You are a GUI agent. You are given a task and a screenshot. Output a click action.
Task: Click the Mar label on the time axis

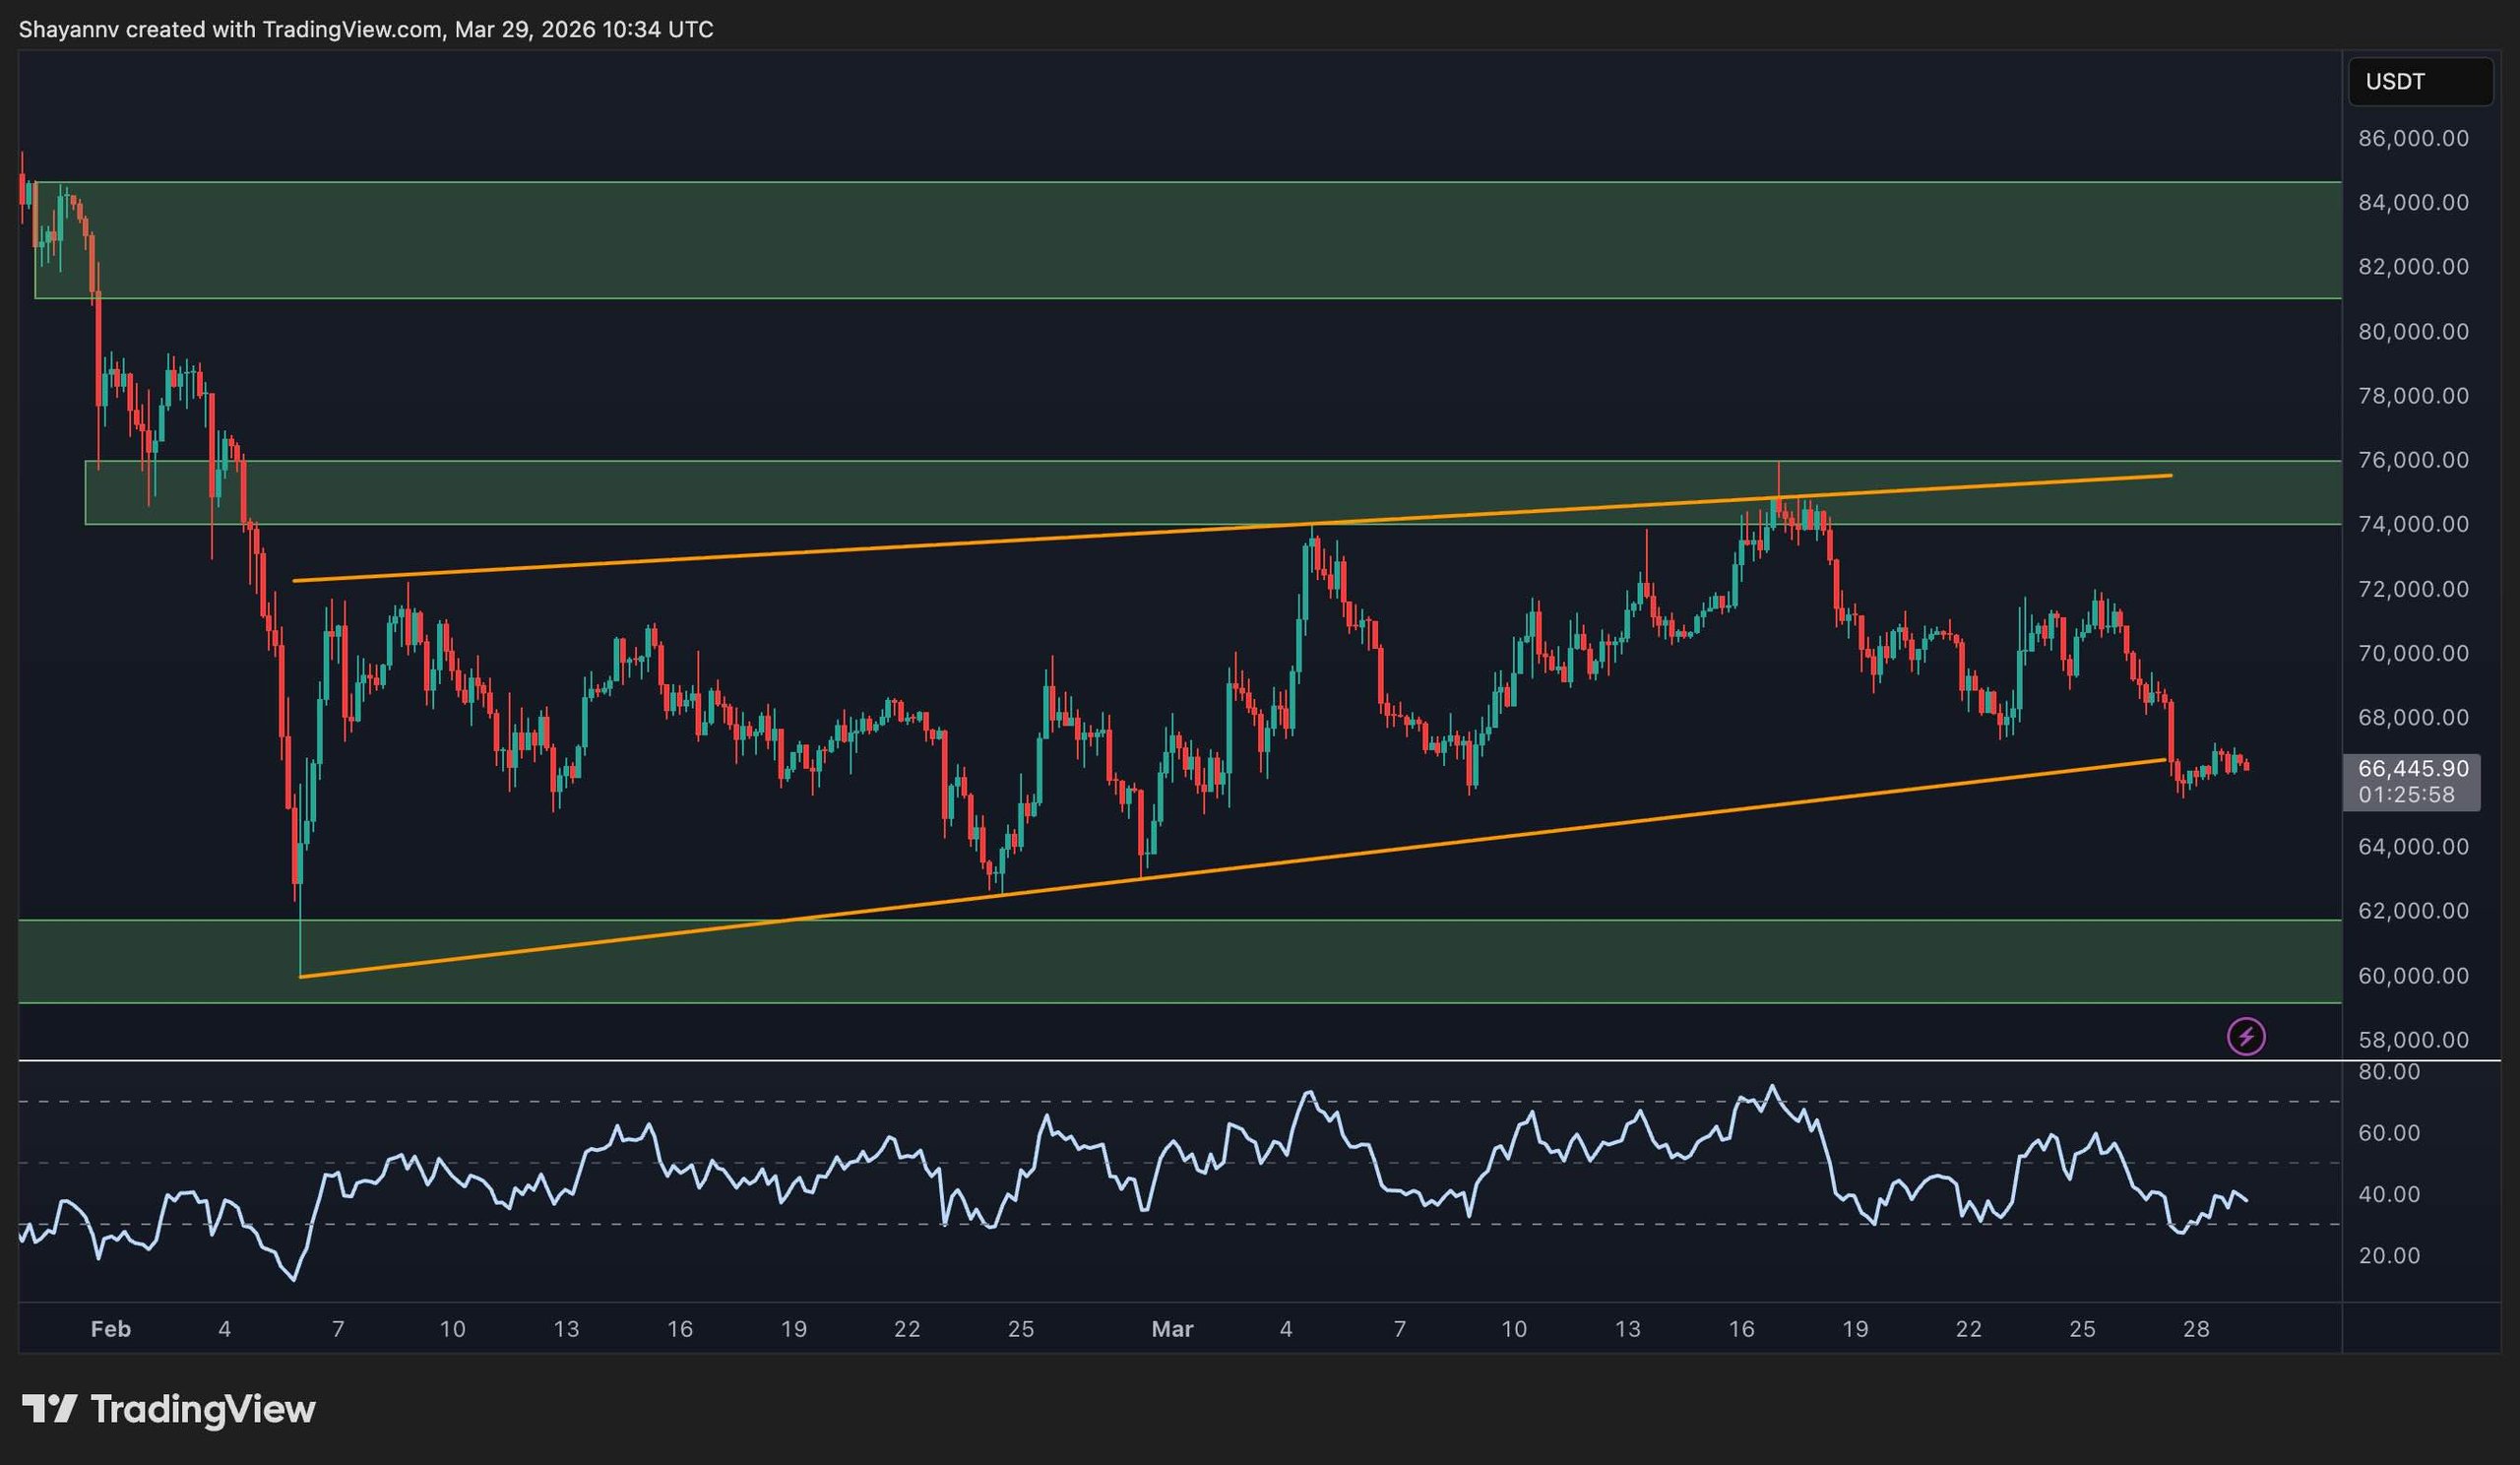[x=1172, y=1329]
